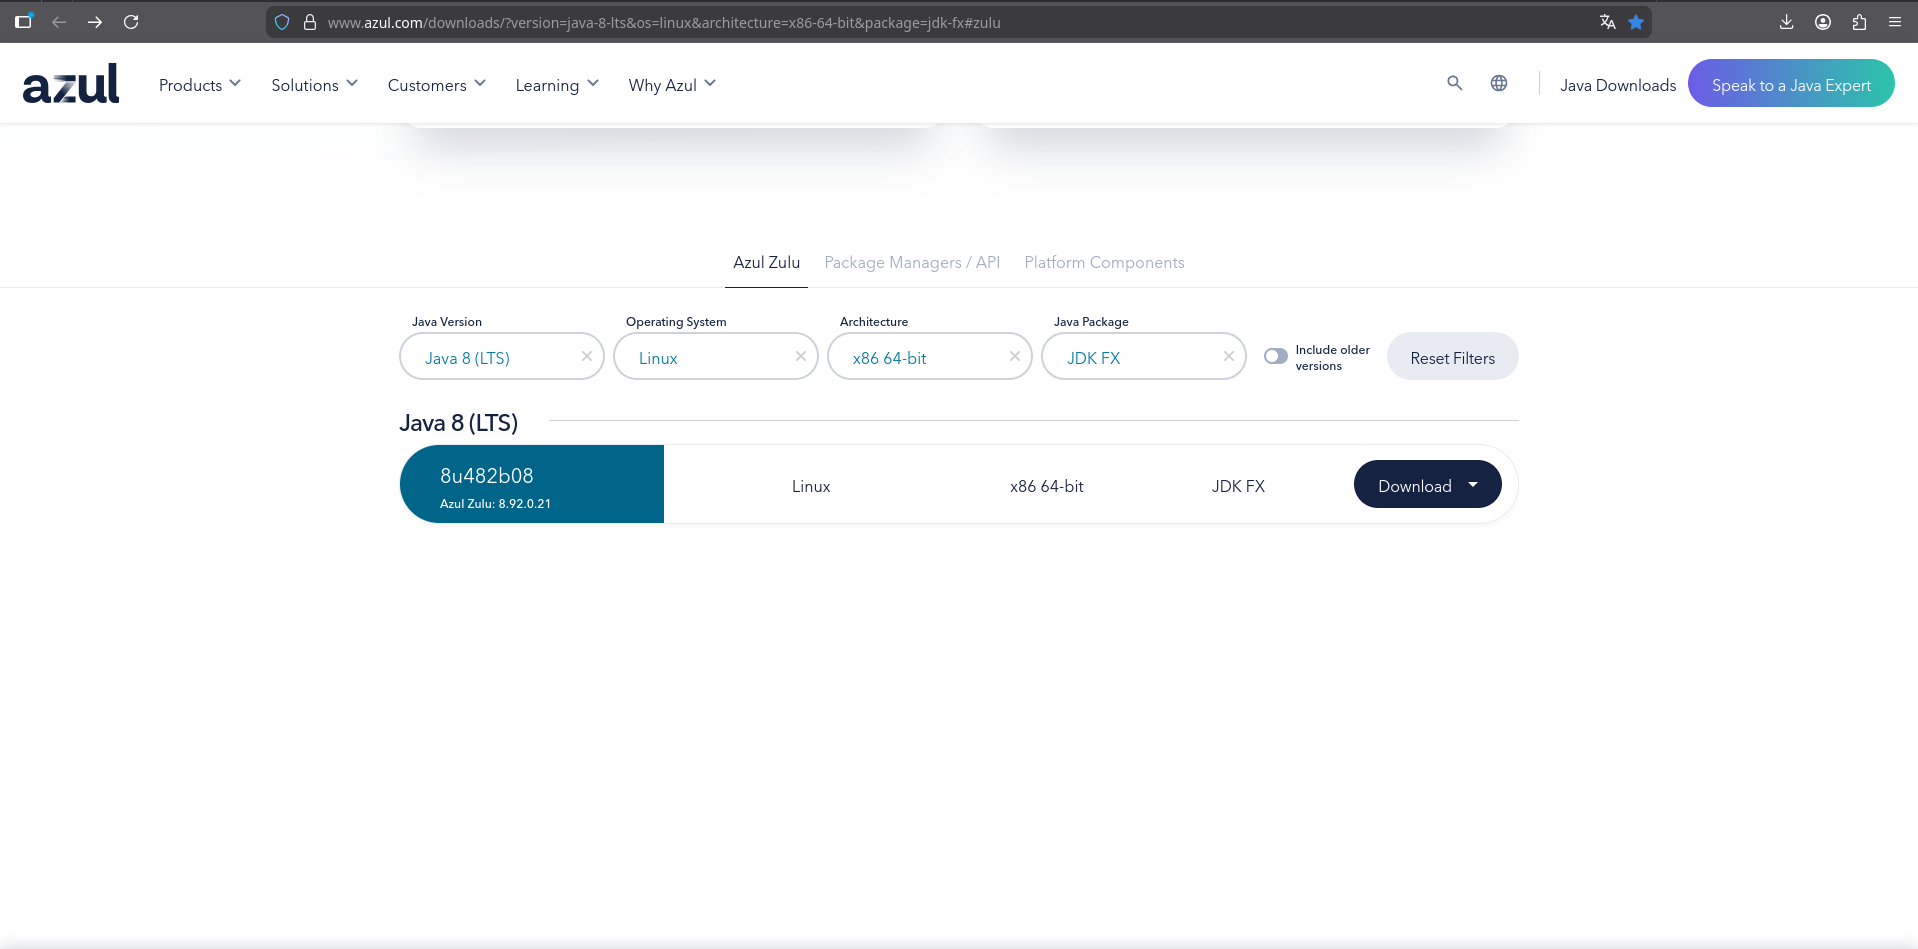Expand the Products menu
Image resolution: width=1918 pixels, height=949 pixels.
[x=200, y=85]
